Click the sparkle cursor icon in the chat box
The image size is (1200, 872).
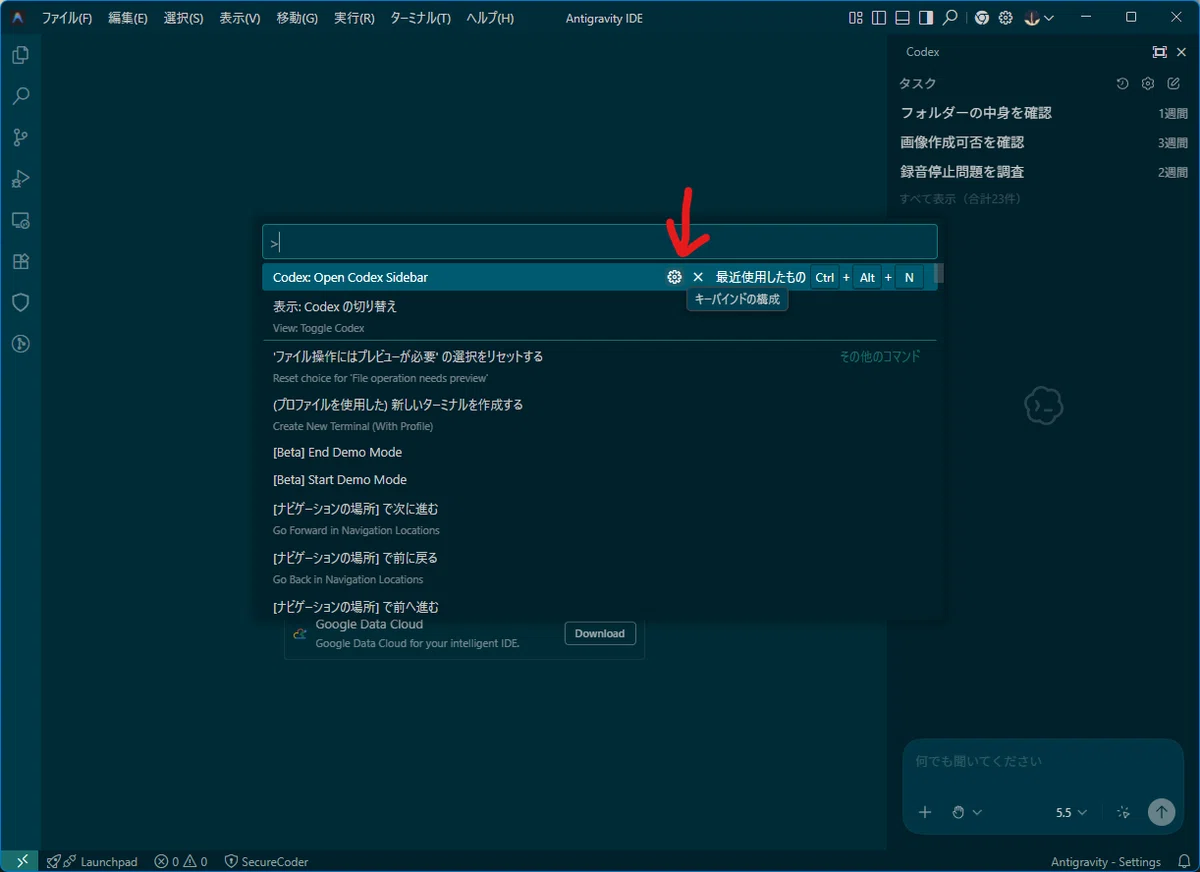point(1123,812)
